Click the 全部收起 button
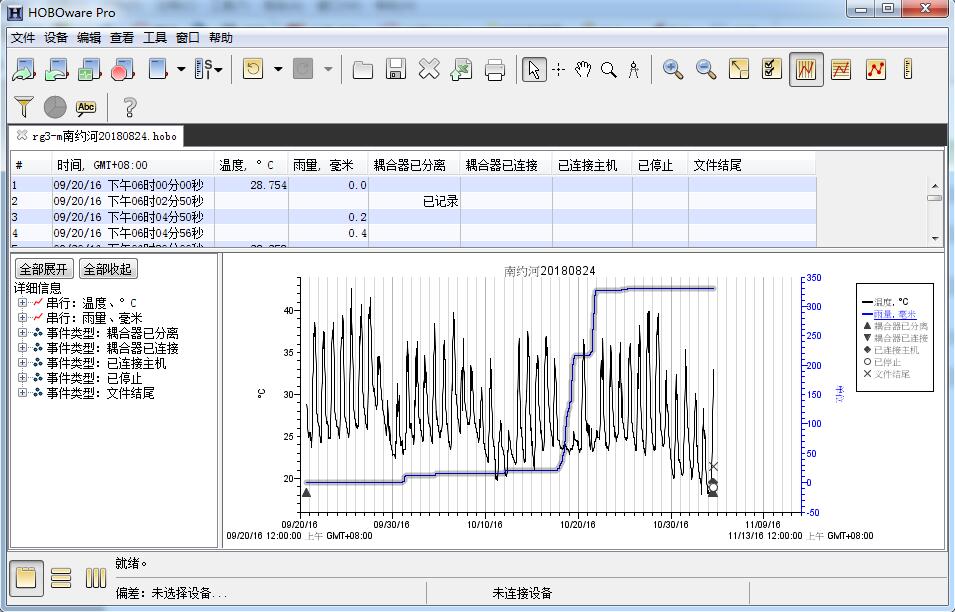Image resolution: width=955 pixels, height=612 pixels. [x=107, y=269]
